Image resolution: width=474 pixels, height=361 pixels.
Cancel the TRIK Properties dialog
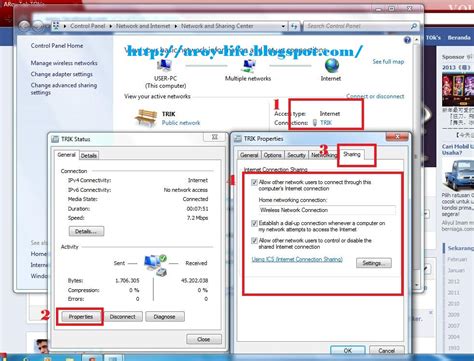tap(387, 350)
